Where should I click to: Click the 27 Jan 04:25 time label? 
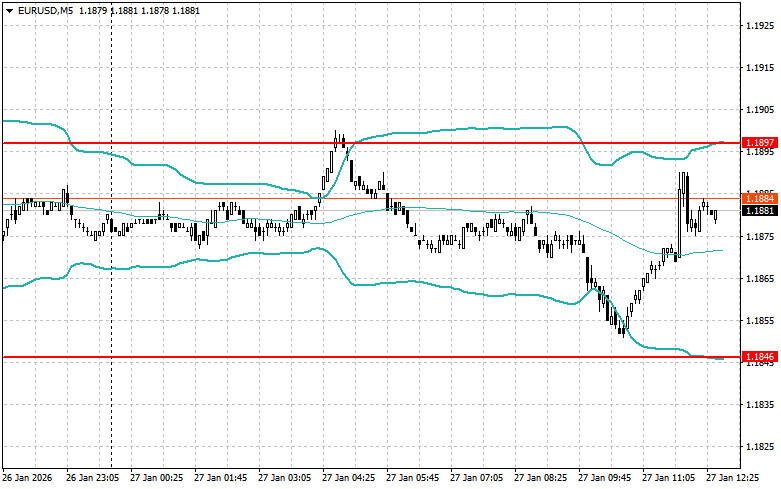(349, 478)
